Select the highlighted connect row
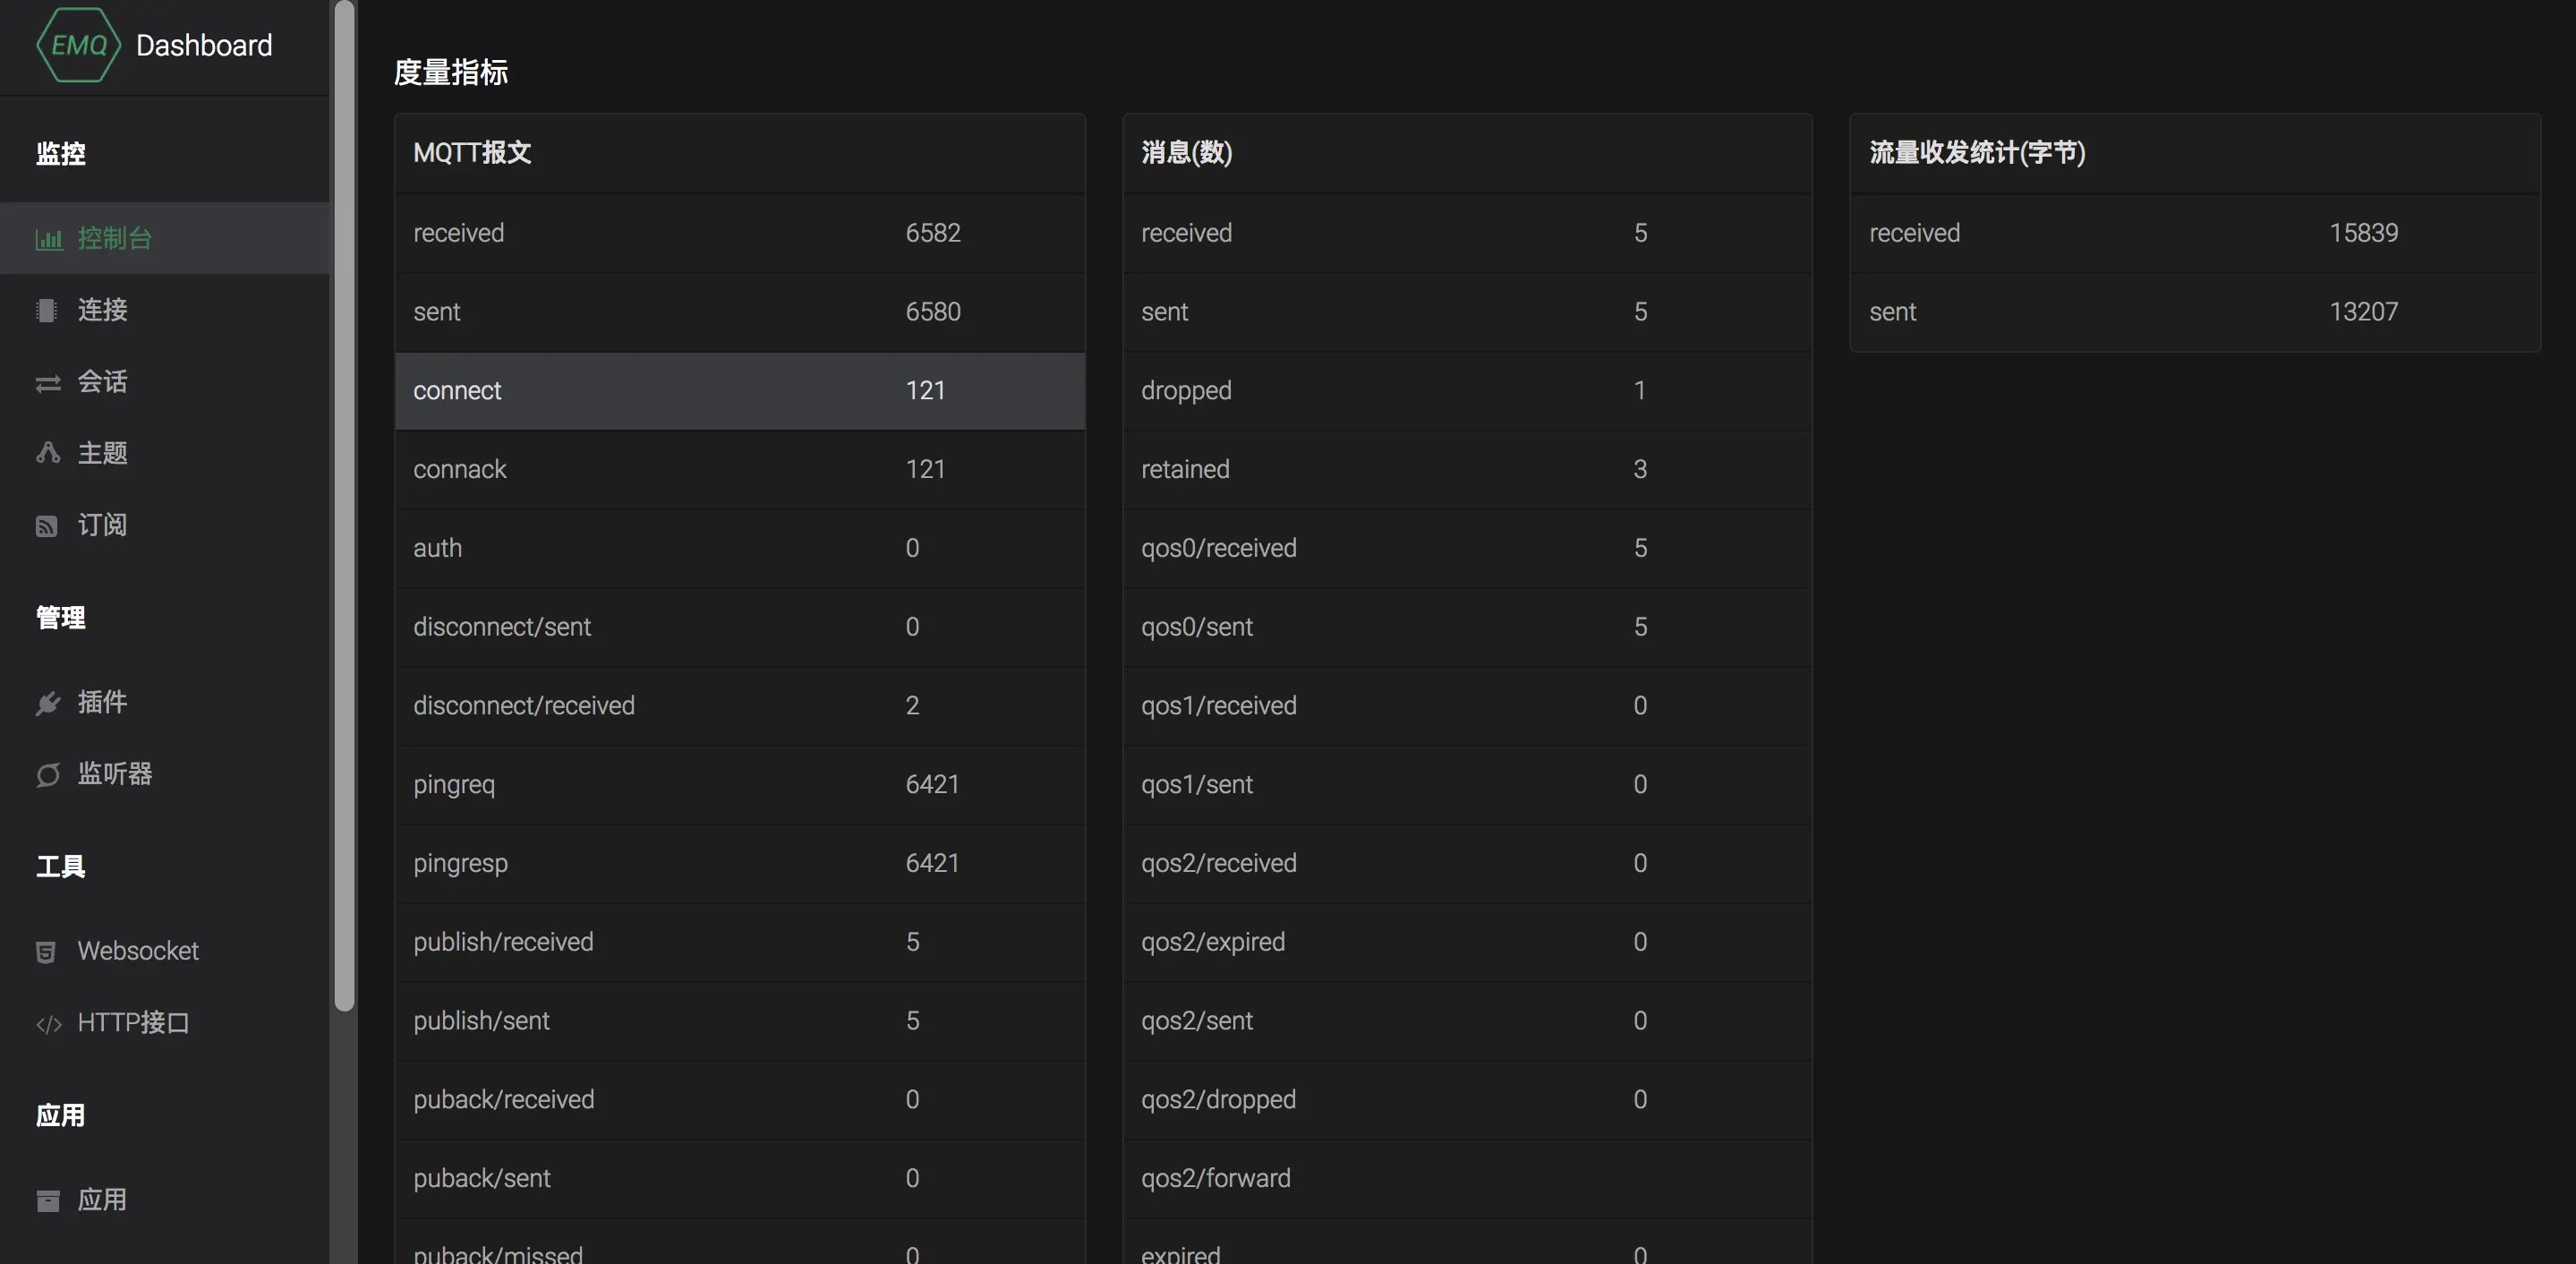This screenshot has height=1264, width=2576. coord(739,391)
